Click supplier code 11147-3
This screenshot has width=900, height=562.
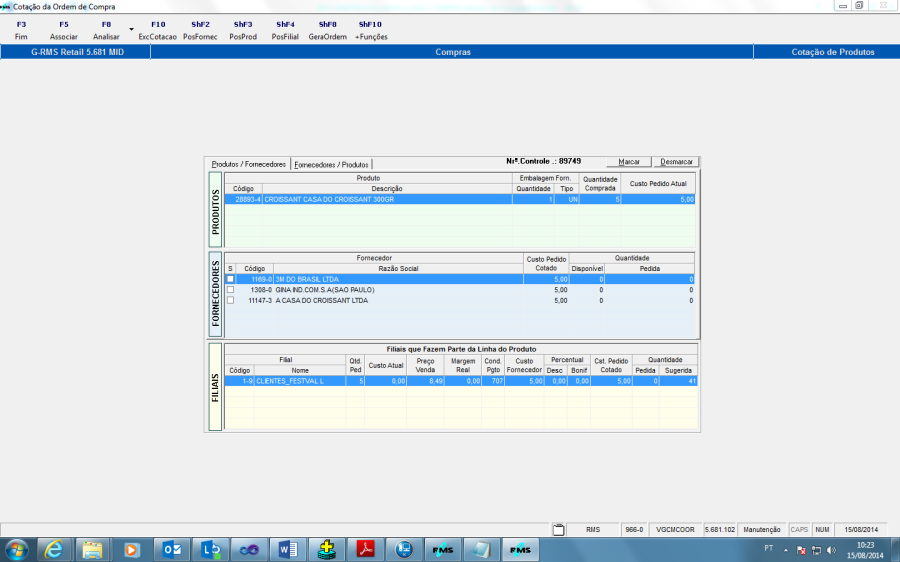(260, 301)
